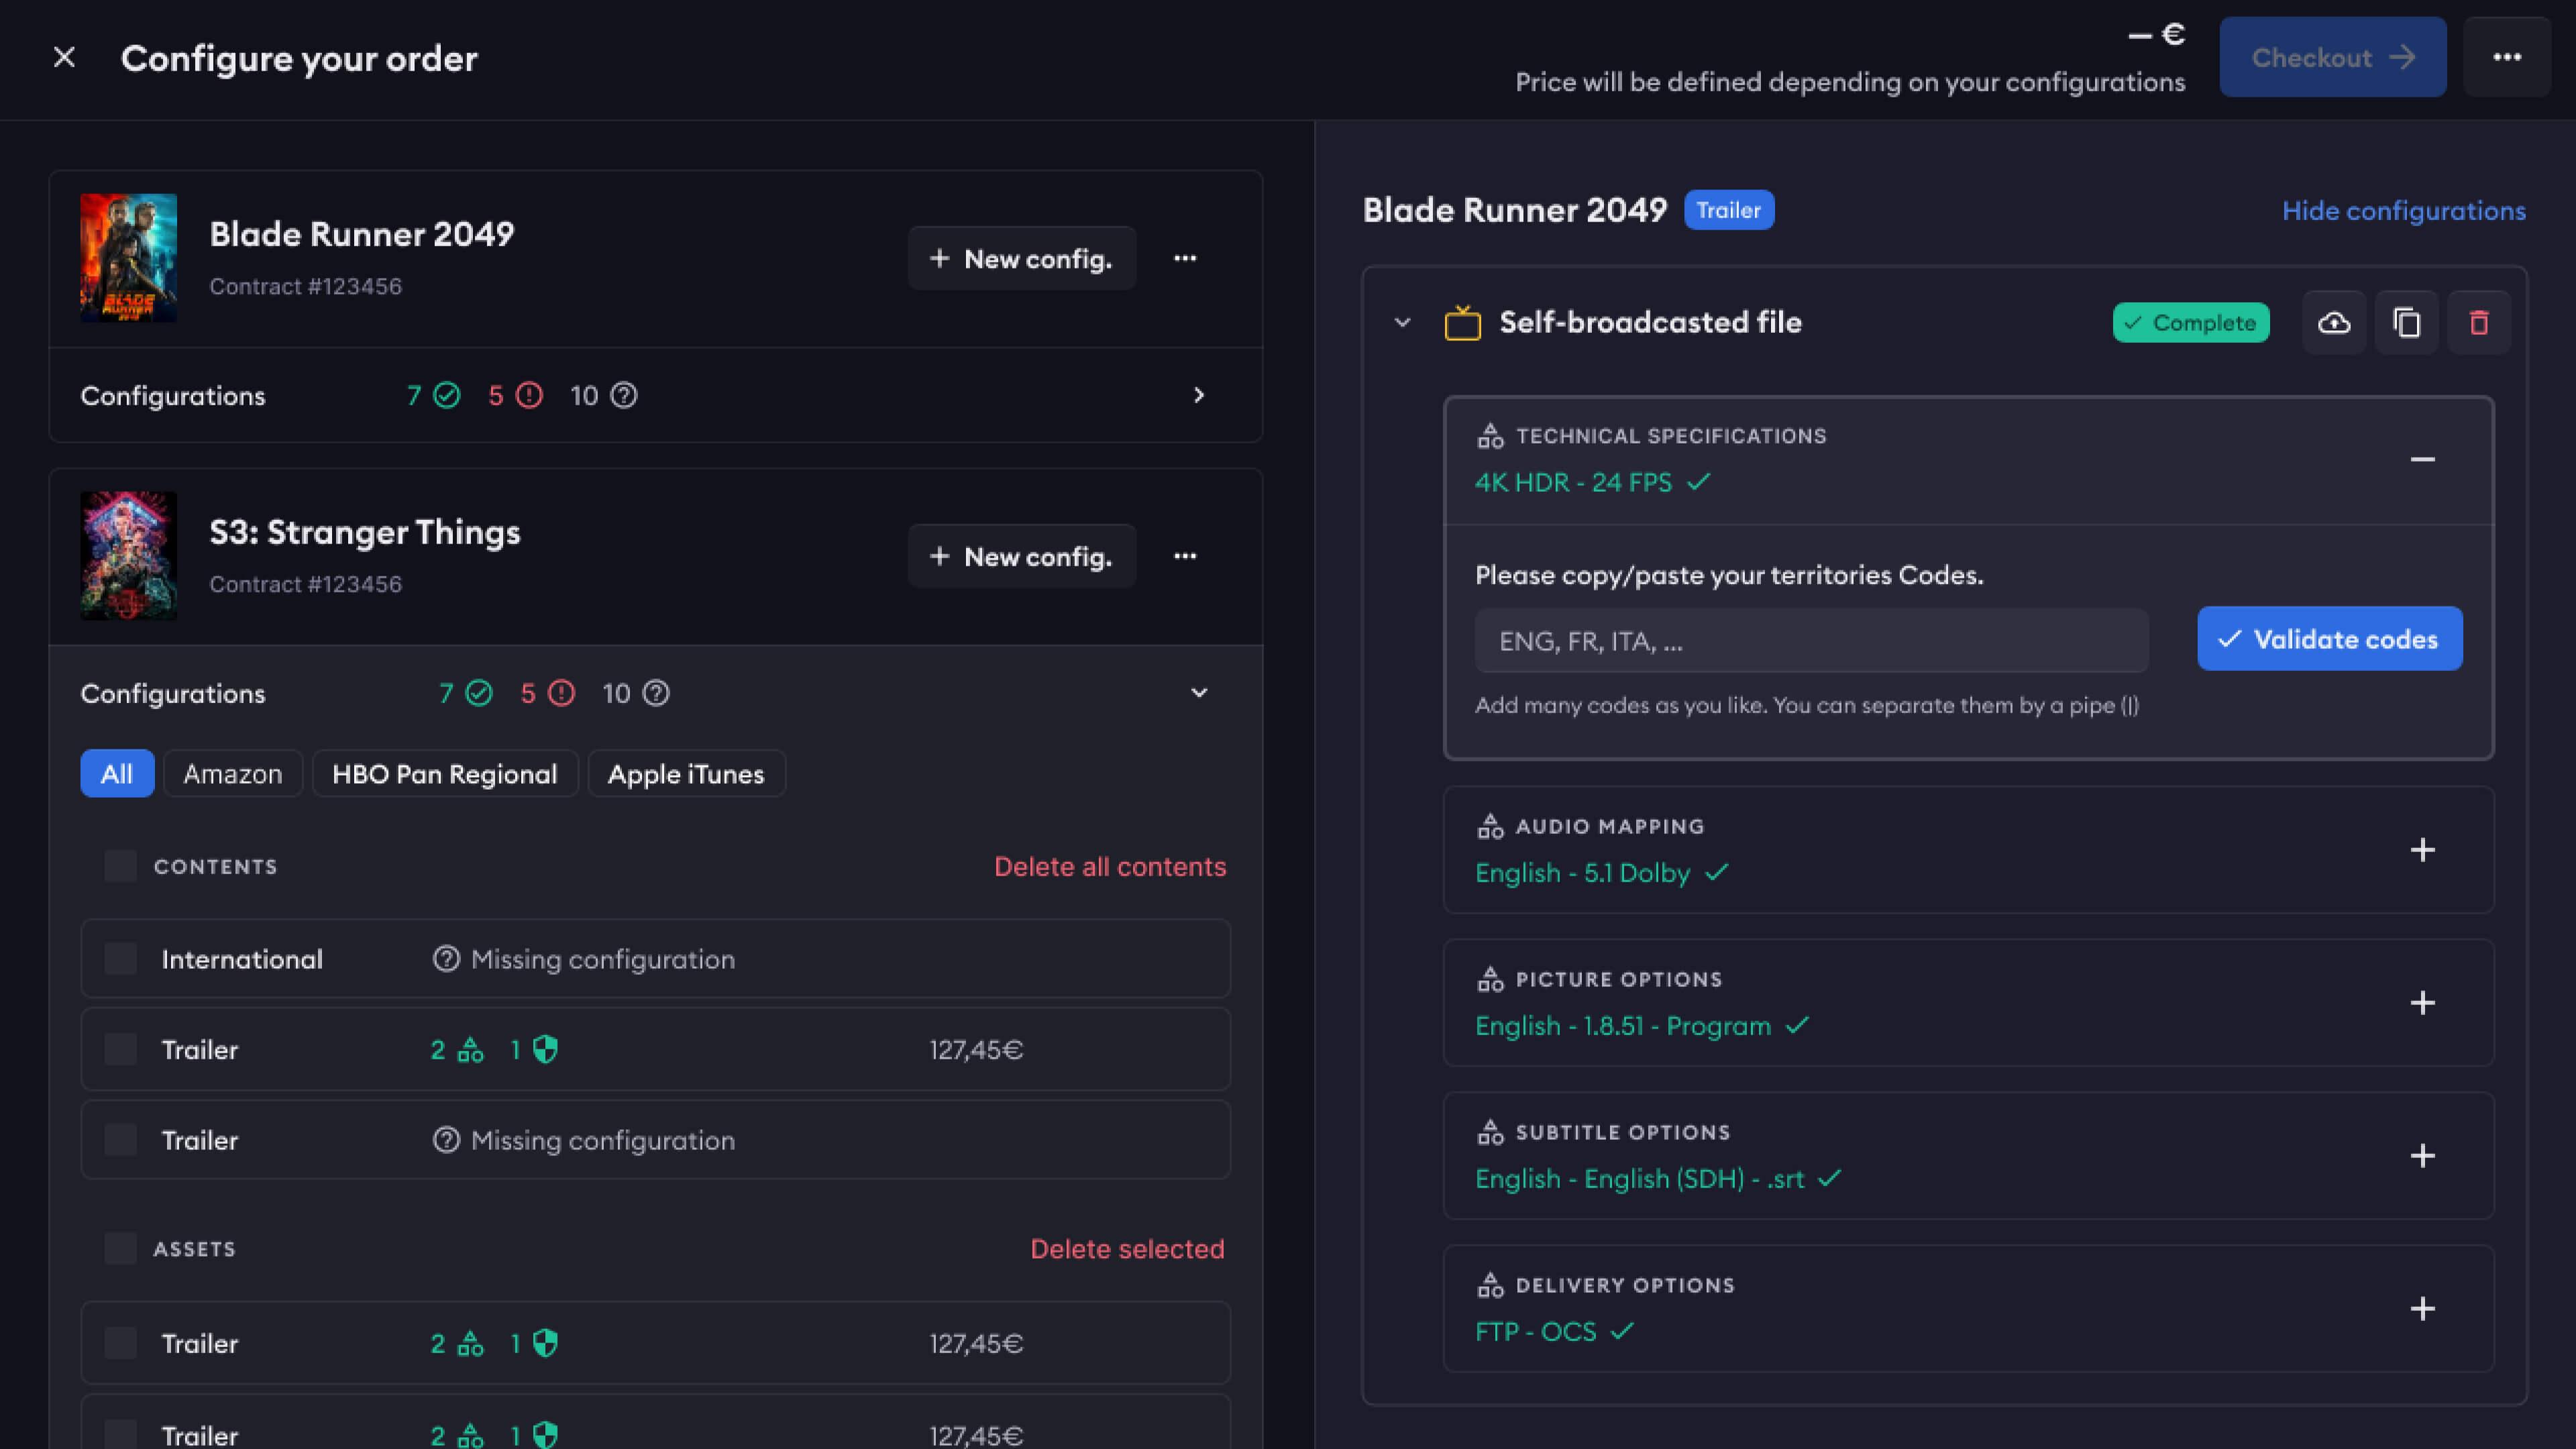Expand the Delivery Options section
2576x1449 pixels.
tap(2422, 1309)
